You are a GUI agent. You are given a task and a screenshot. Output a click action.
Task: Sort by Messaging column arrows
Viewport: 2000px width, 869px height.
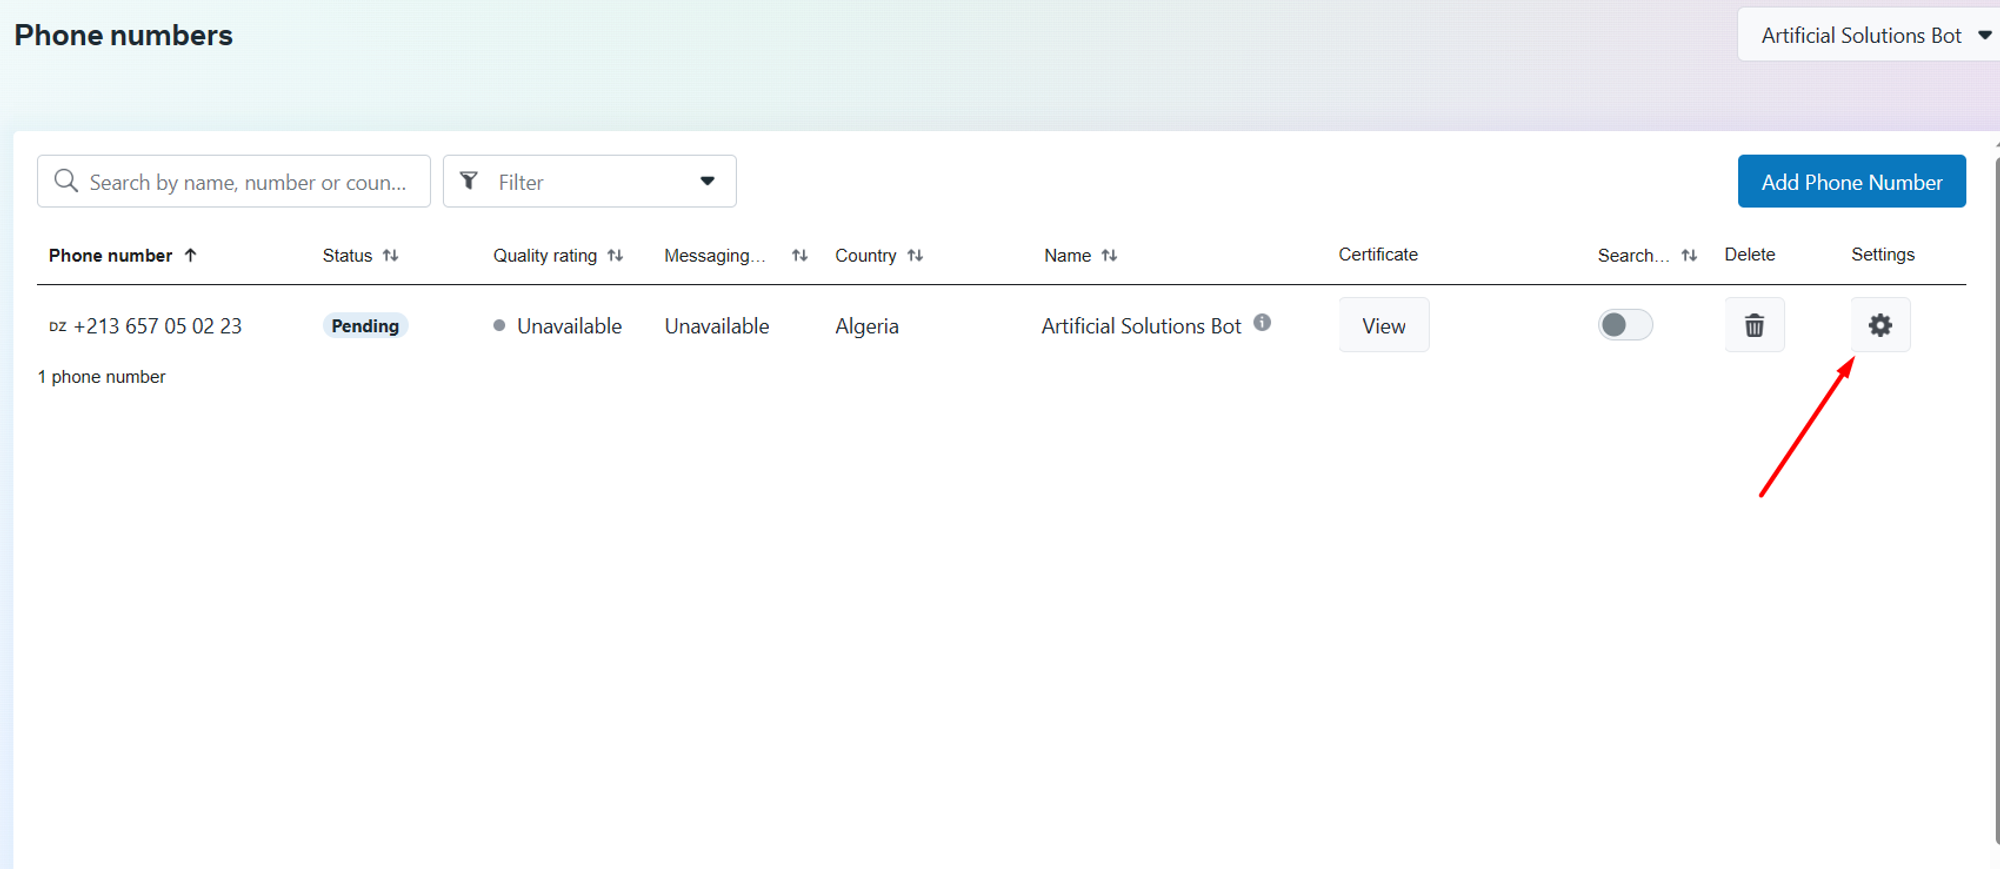pyautogui.click(x=799, y=255)
